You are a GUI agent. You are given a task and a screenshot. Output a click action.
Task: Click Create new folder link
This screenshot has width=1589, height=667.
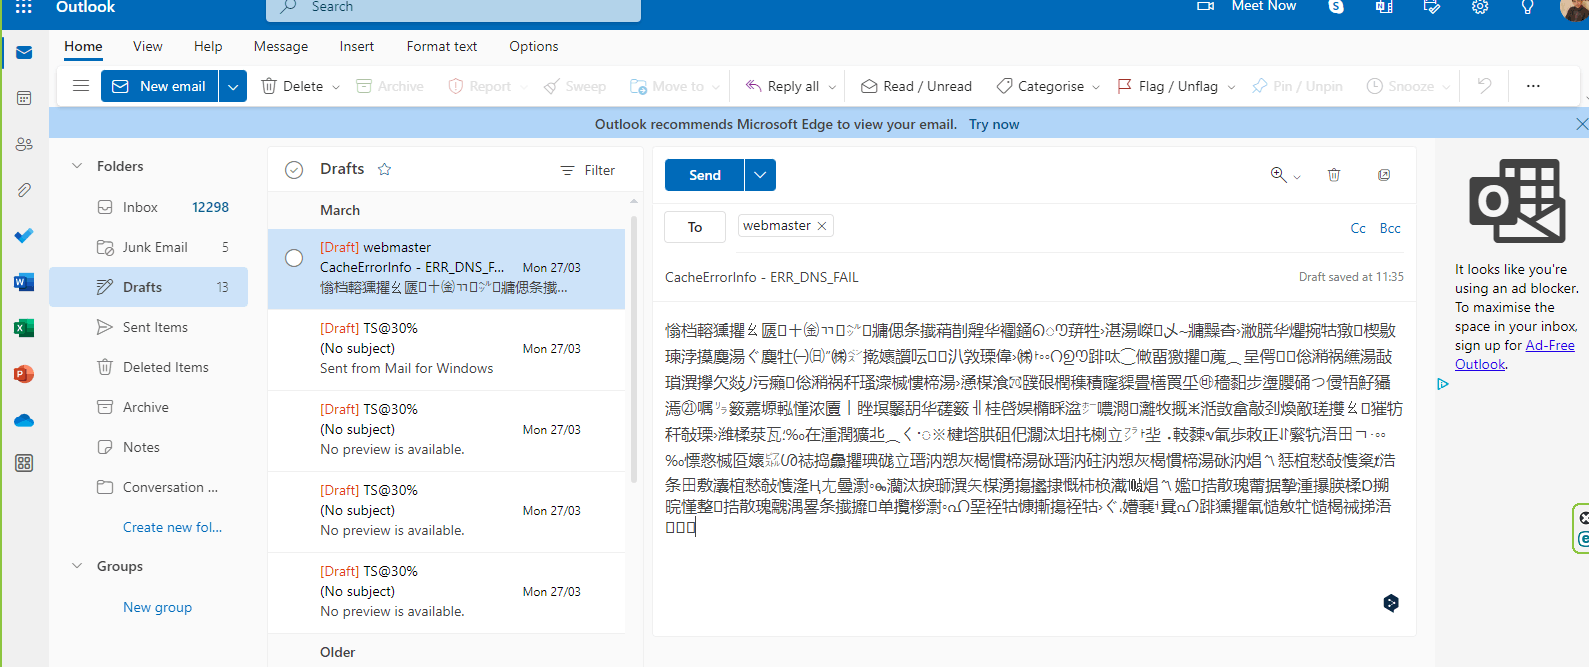[x=172, y=527]
